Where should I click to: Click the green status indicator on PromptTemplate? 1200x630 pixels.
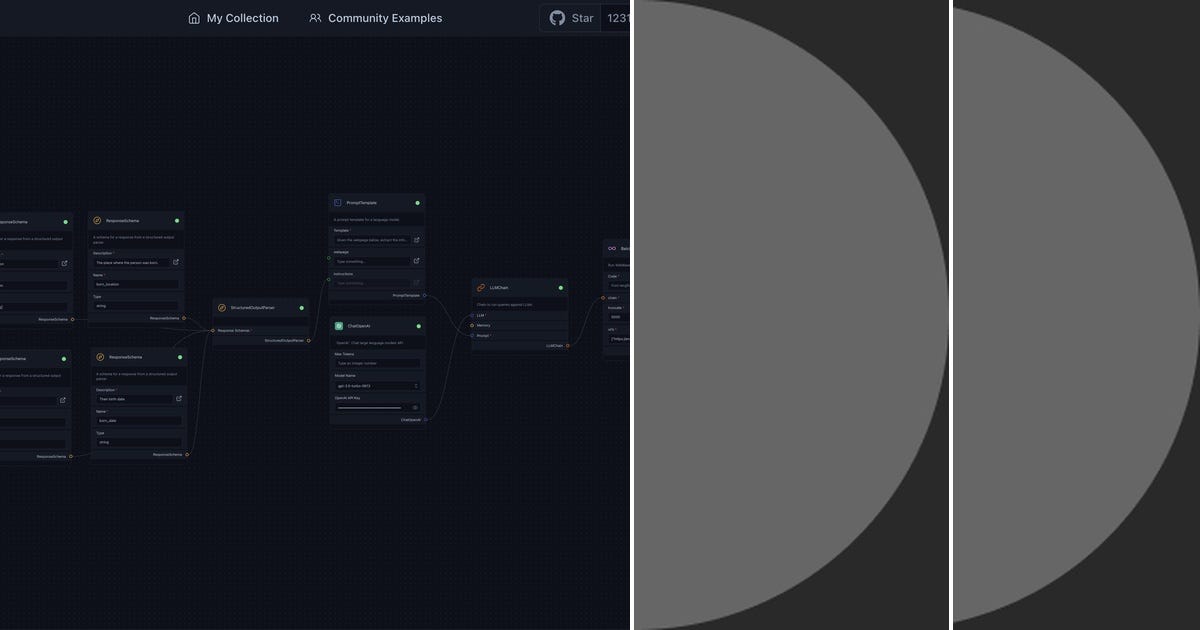[417, 202]
